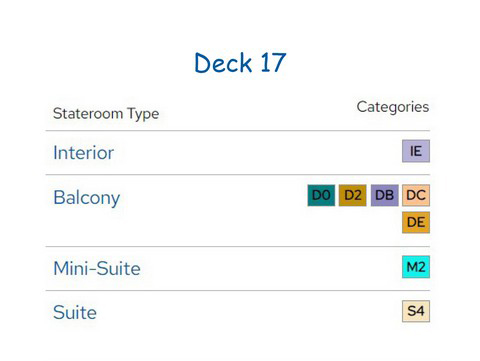The height and width of the screenshot is (361, 480).
Task: Click the number 17 in the title
Action: (x=273, y=63)
